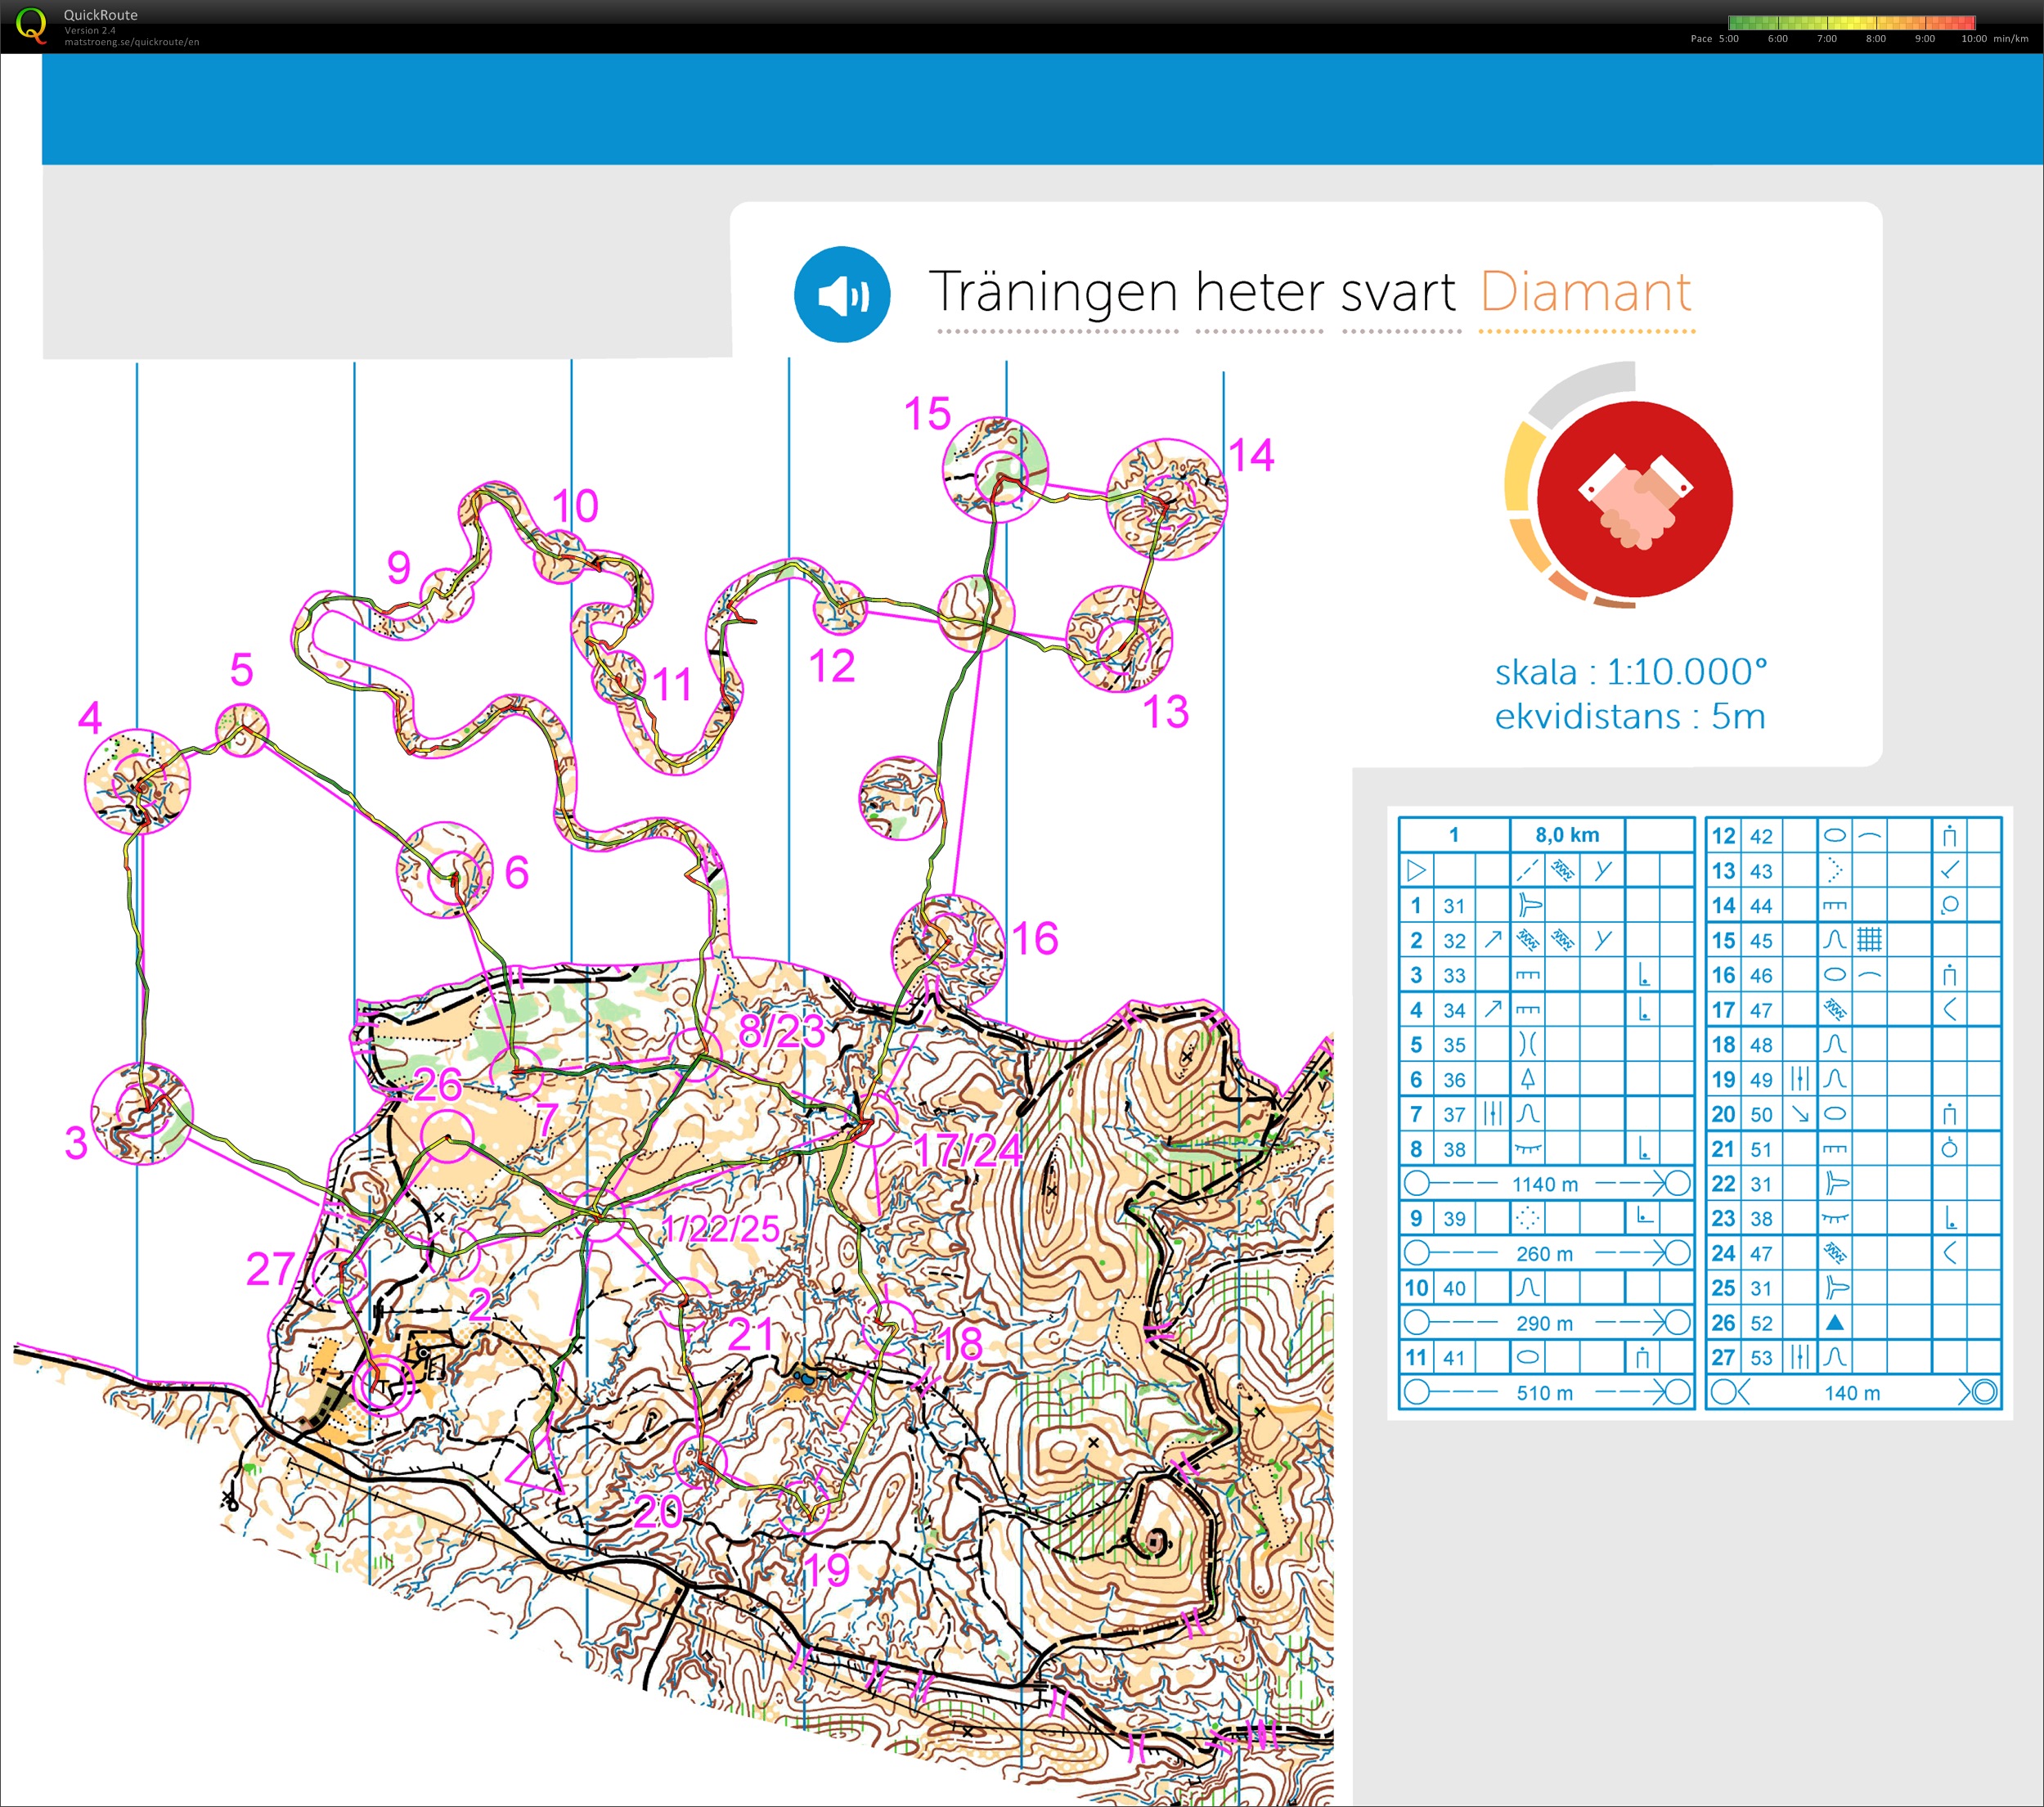Click the '290 m' marked route row
This screenshot has height=1807, width=2044.
click(1546, 1323)
